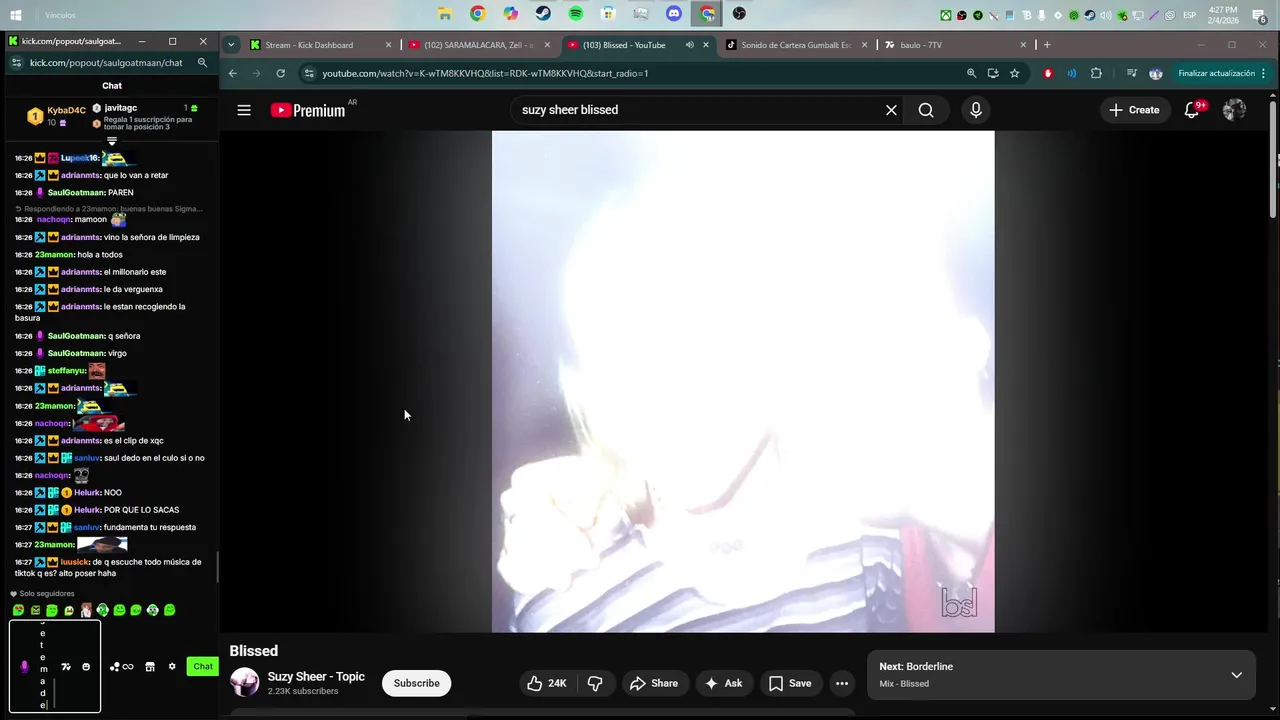The height and width of the screenshot is (720, 1280).
Task: Switch to baulo - 7TV tab
Action: pos(955,45)
